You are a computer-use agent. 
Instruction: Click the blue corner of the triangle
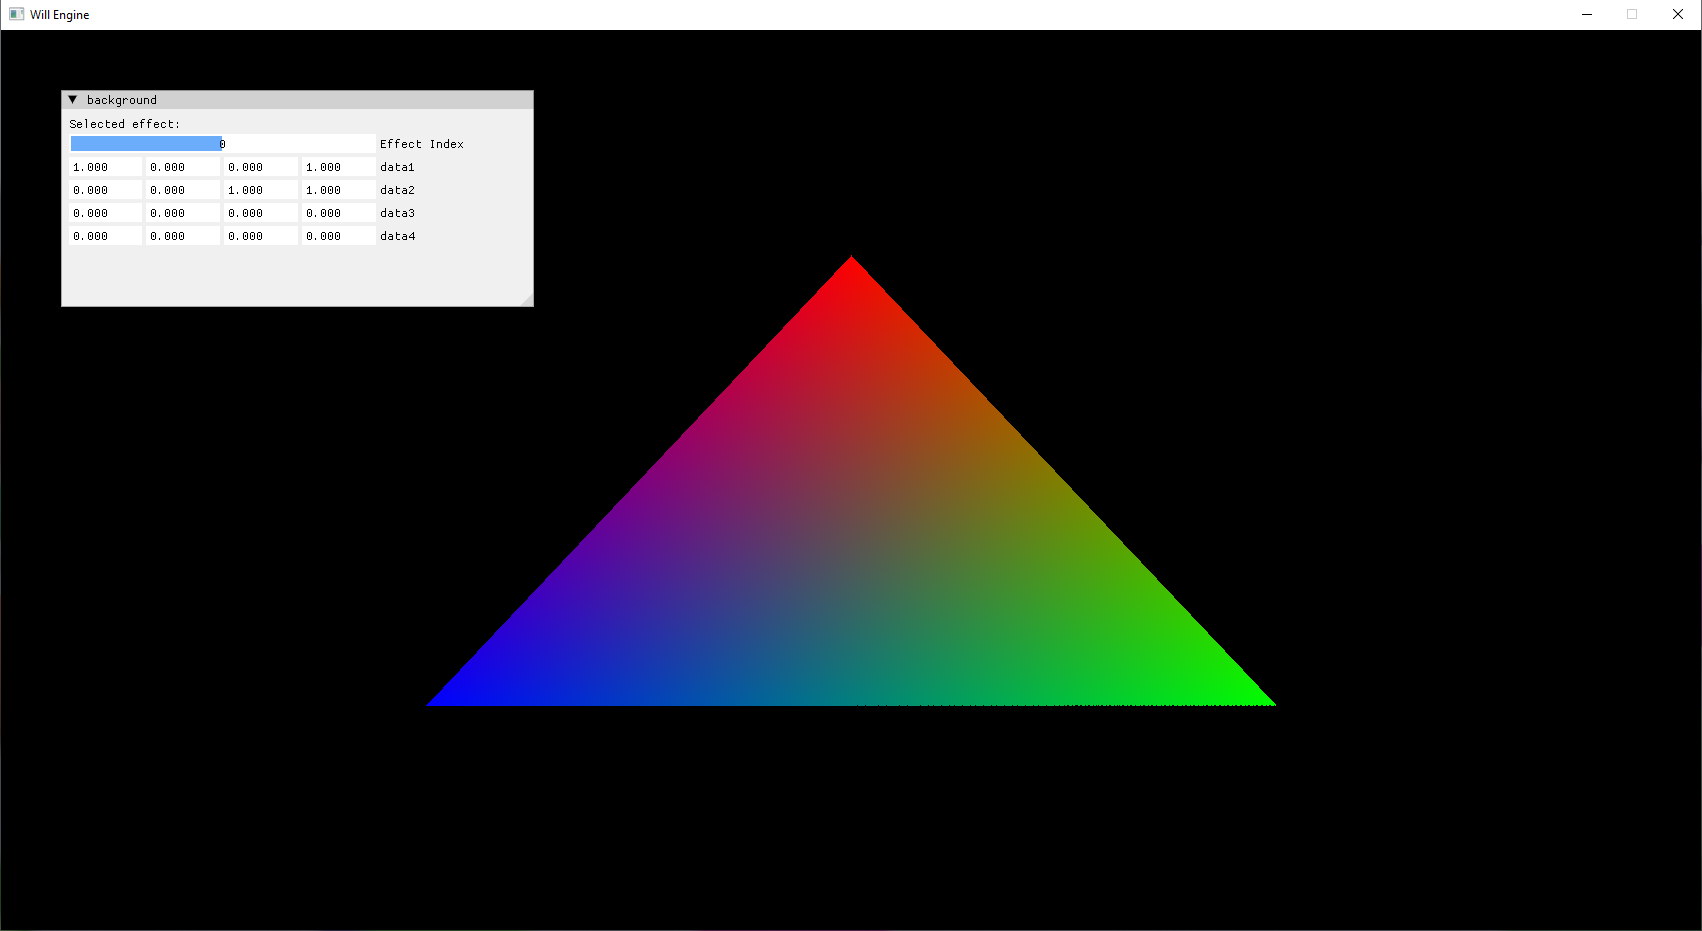pyautogui.click(x=440, y=700)
